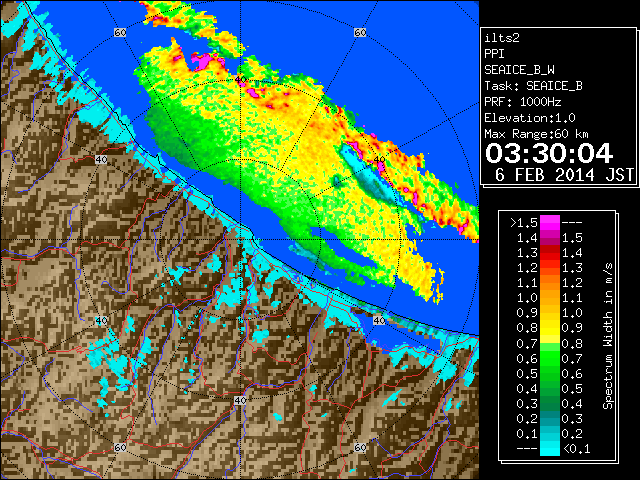
Task: Click the 'Max Range:60 km' text
Action: click(x=536, y=134)
